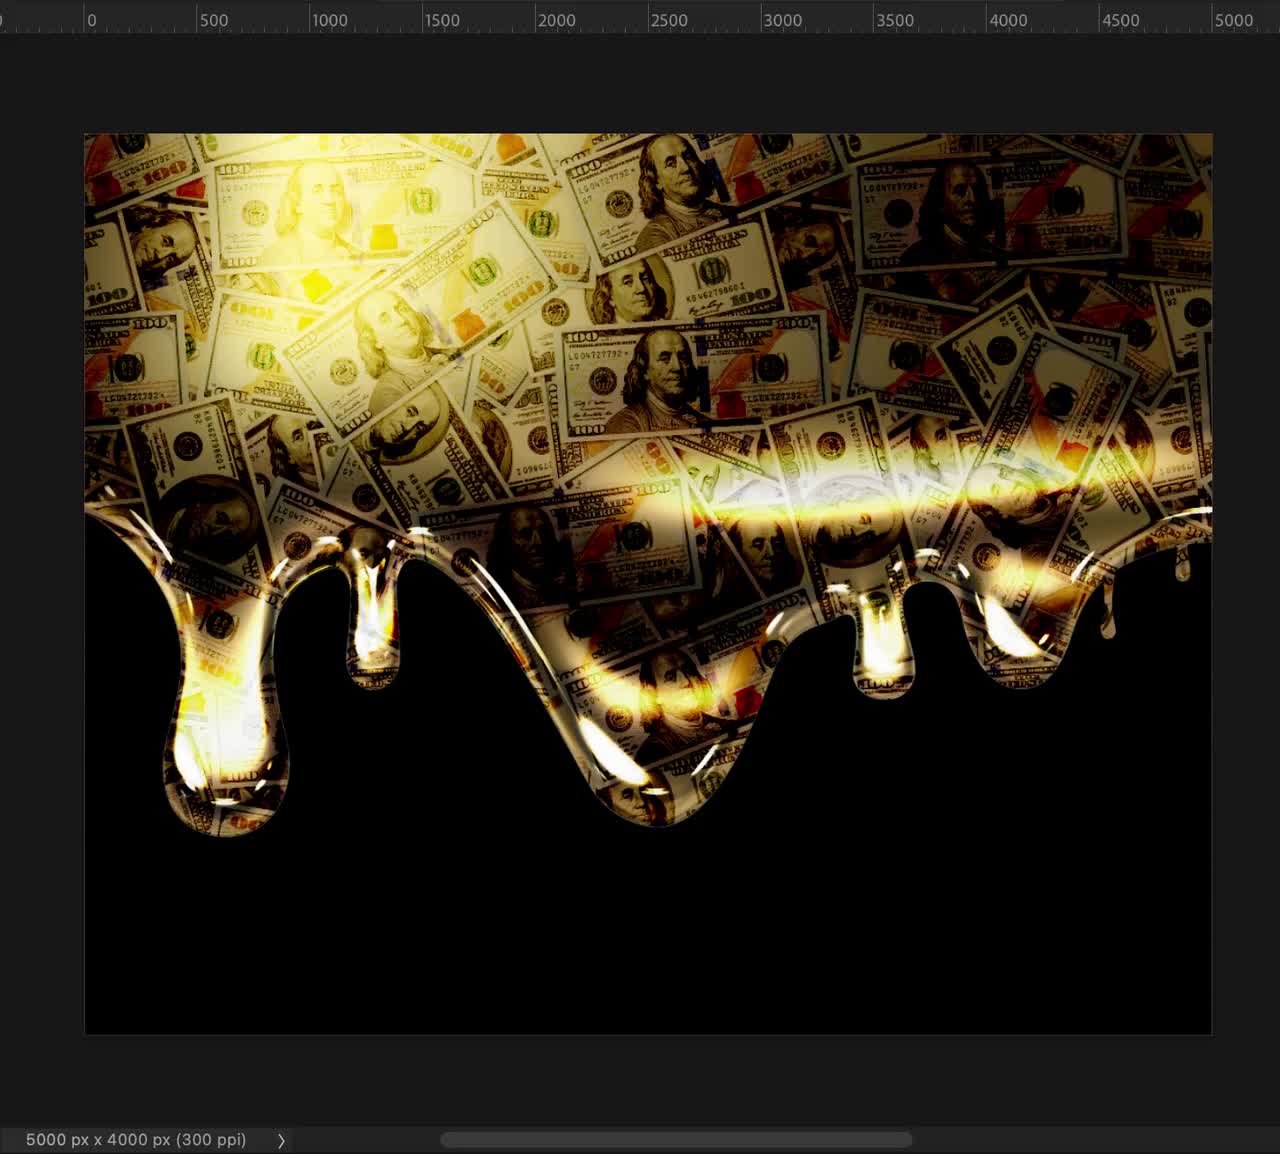
Task: Click the ruler mark labeled 5000
Action: (1234, 20)
